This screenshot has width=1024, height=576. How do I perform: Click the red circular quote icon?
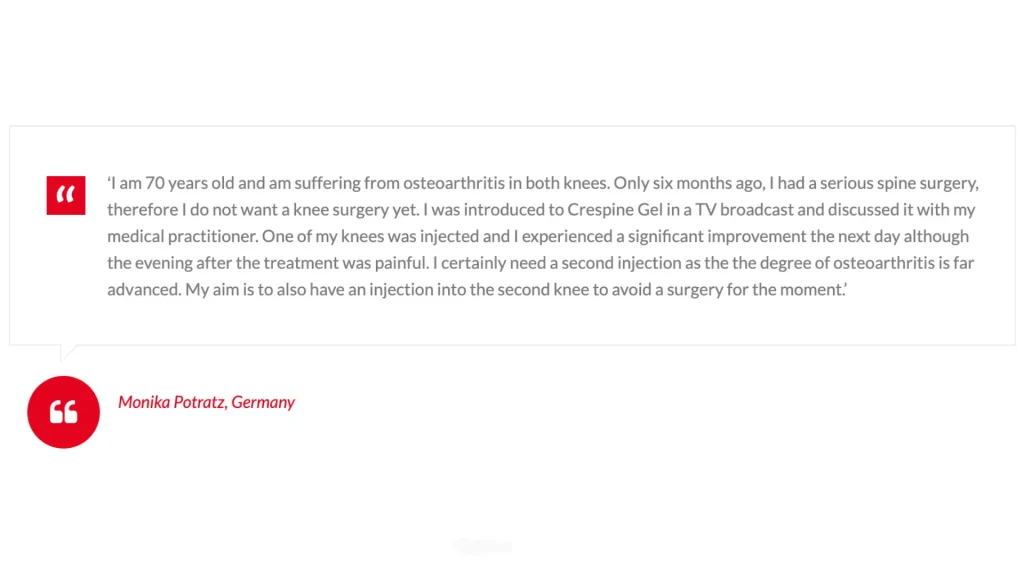point(63,412)
